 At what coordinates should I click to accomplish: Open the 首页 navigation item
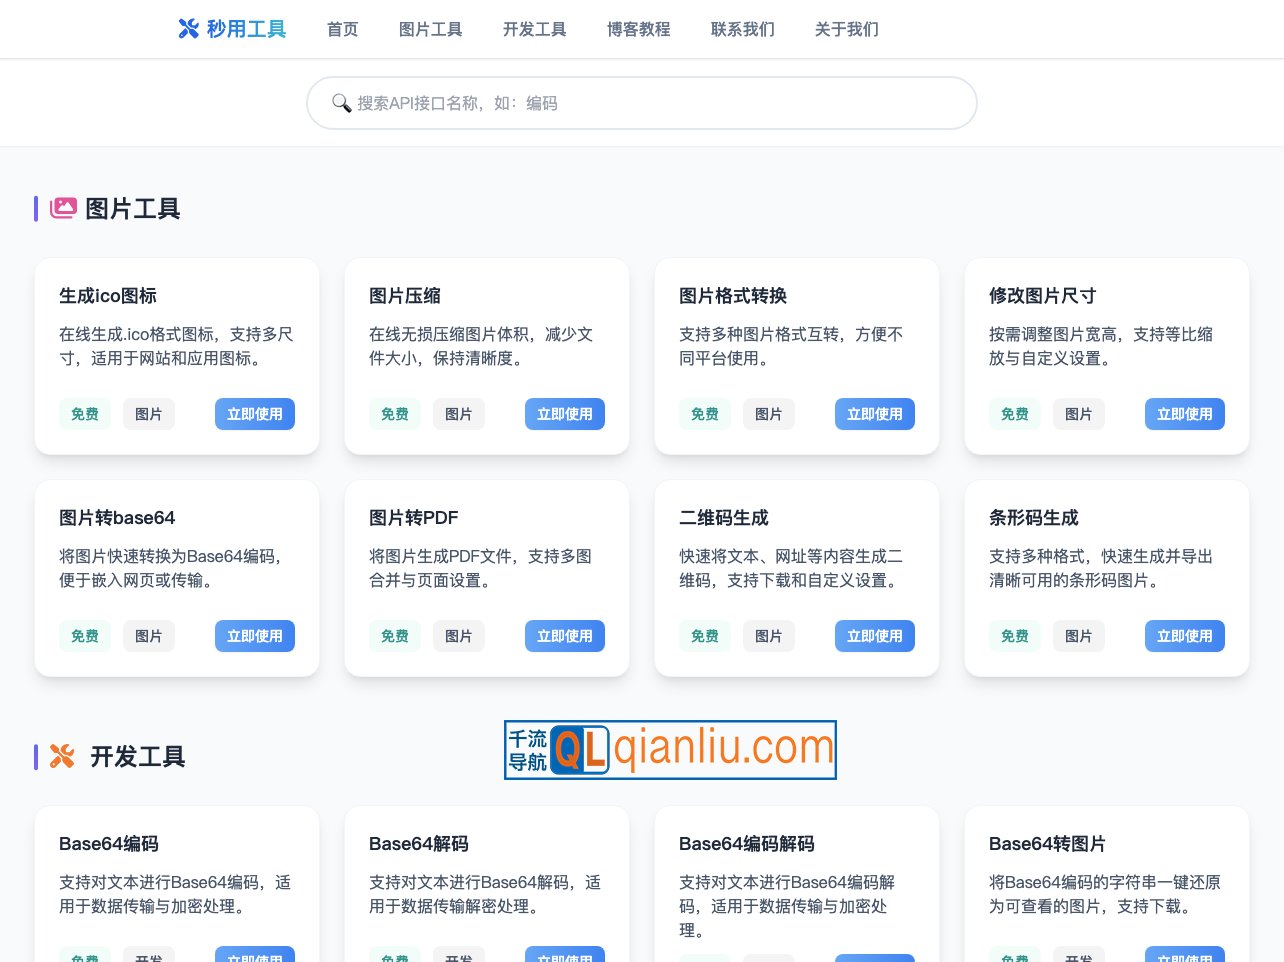342,29
